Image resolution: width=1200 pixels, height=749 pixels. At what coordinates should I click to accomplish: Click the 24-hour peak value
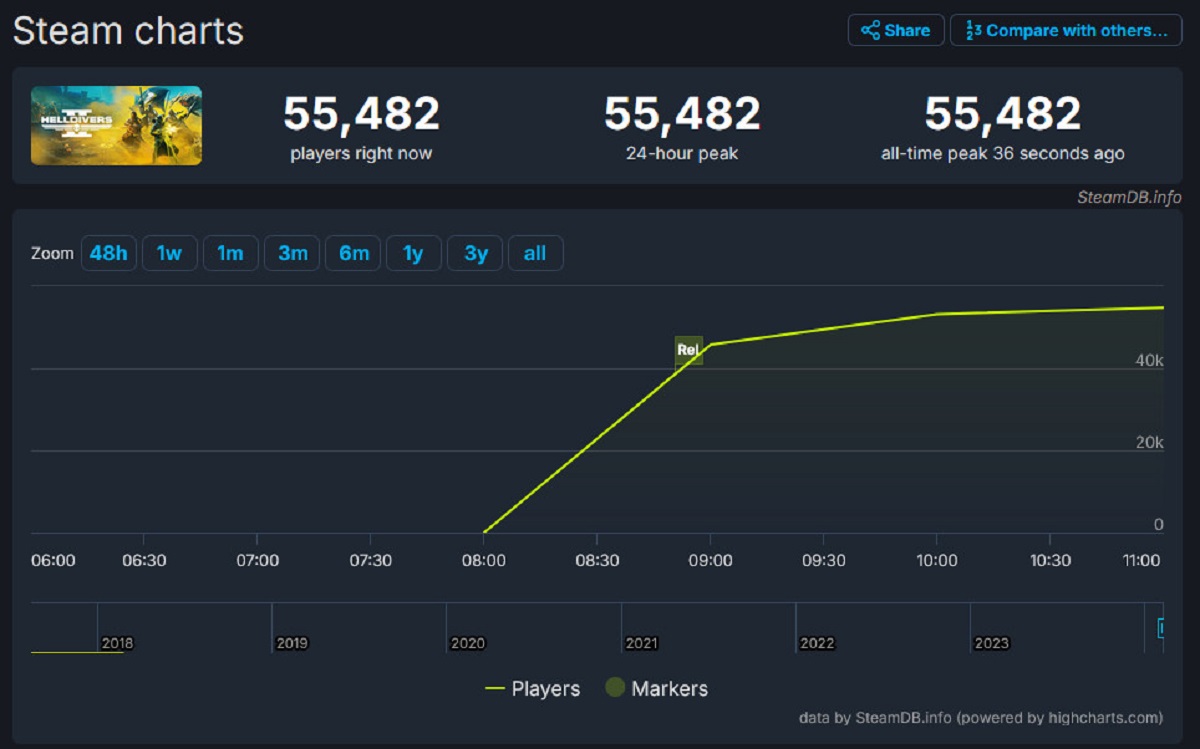point(682,114)
